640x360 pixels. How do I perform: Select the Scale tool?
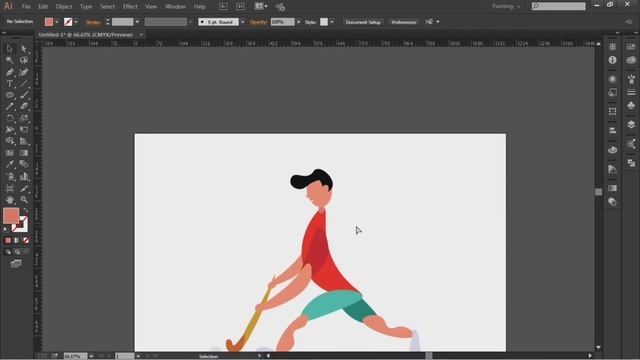click(x=24, y=118)
